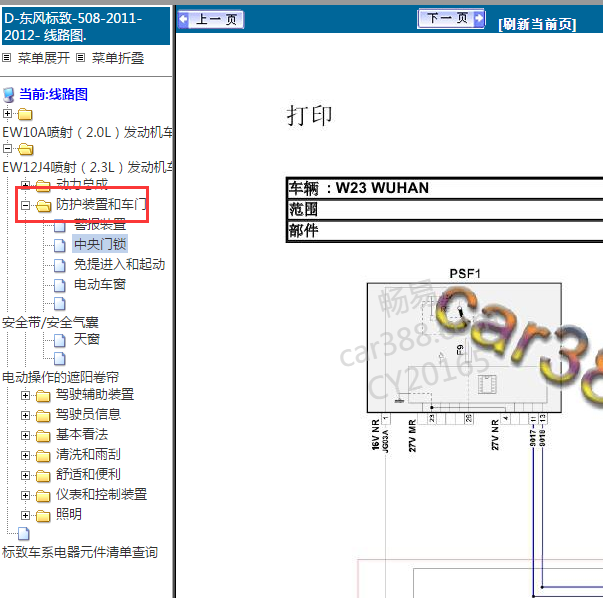Screen dimensions: 603x598
Task: Click the page icon beside 天窗
Action: click(x=60, y=340)
